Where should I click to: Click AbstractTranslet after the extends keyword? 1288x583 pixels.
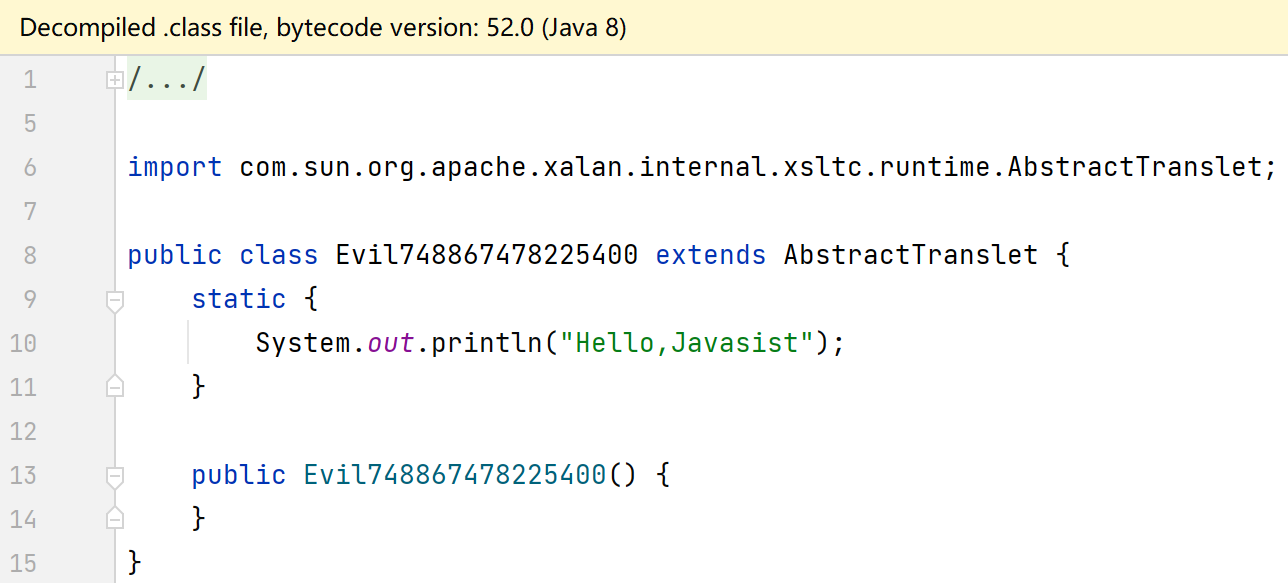tap(910, 255)
